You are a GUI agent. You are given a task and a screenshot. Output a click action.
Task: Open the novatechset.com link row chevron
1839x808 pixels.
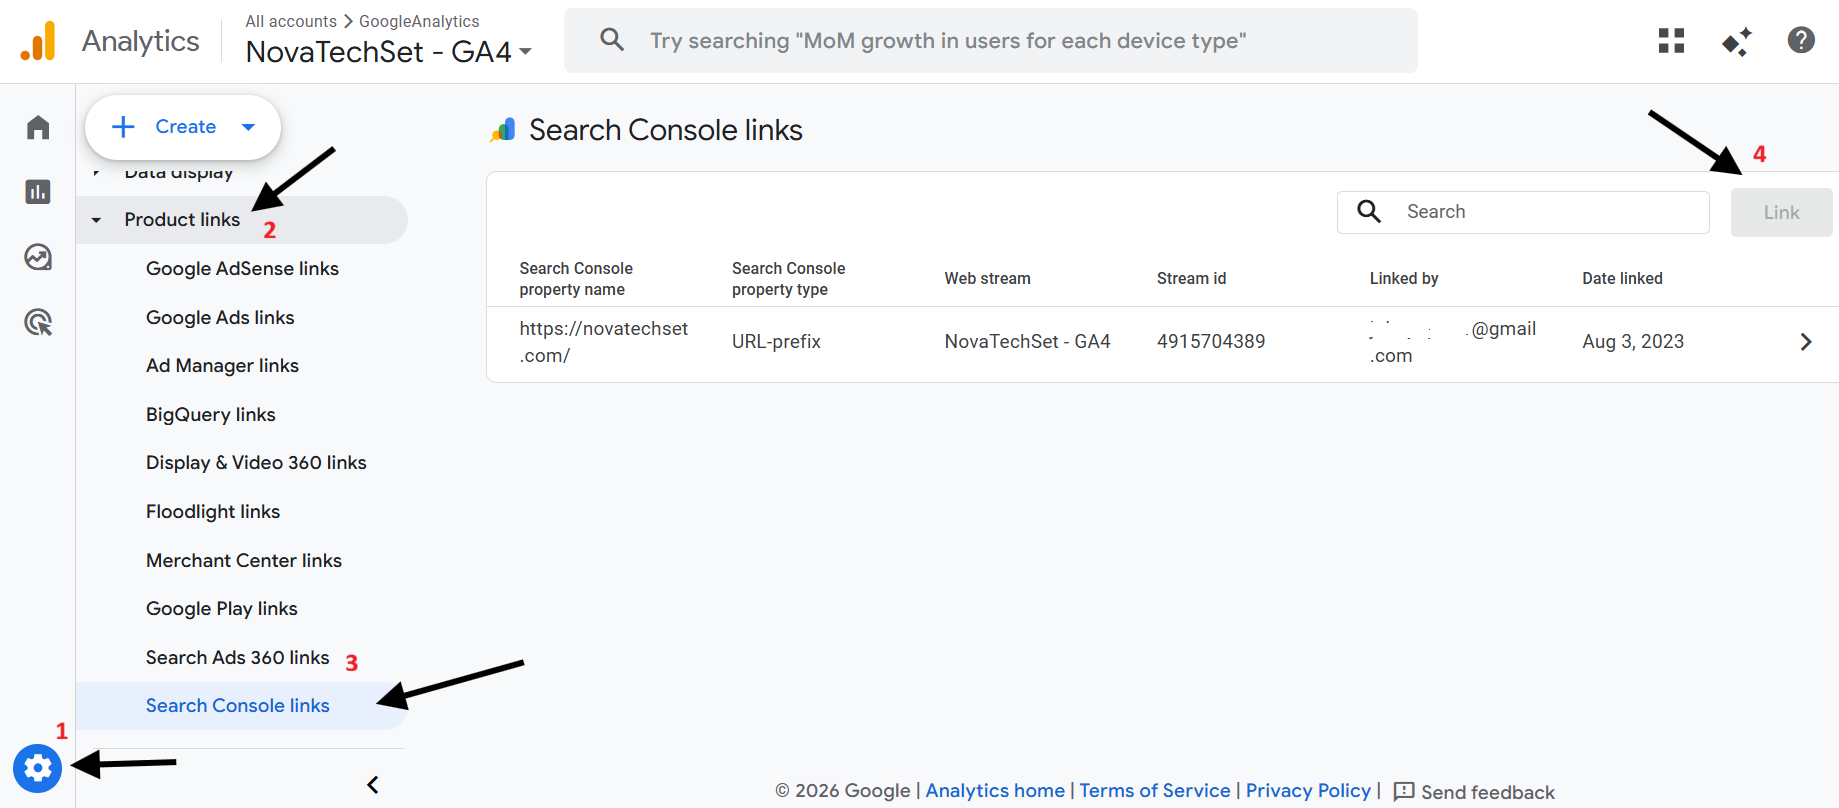pos(1806,342)
